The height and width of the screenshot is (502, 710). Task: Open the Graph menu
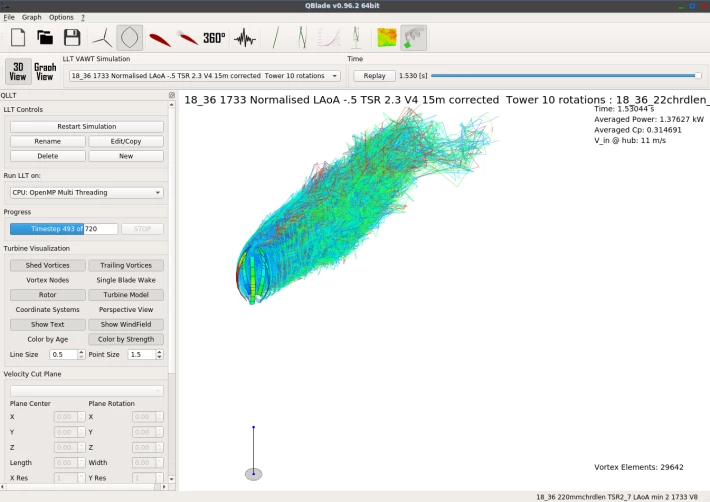point(32,17)
